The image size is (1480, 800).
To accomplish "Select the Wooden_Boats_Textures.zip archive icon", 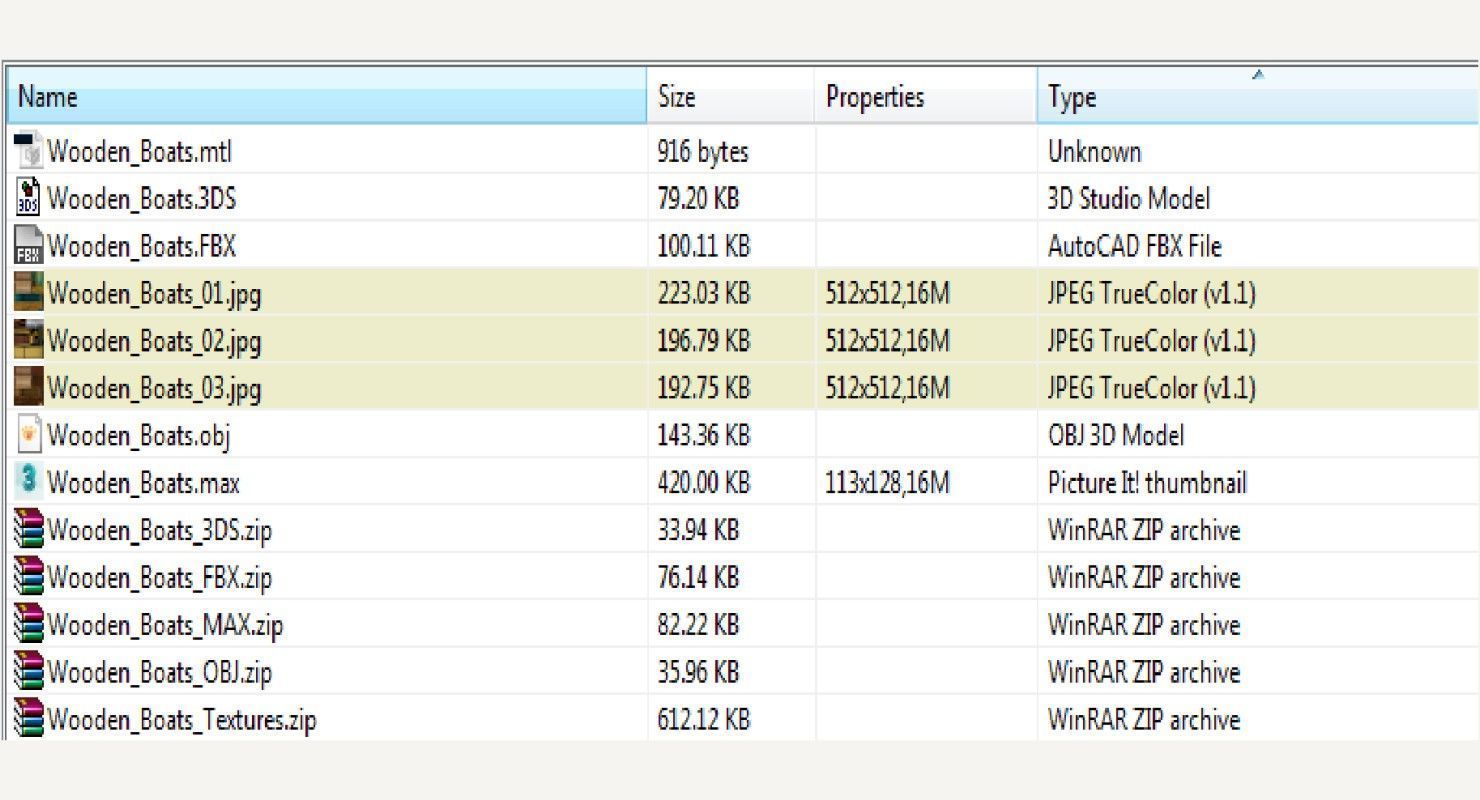I will click(29, 719).
